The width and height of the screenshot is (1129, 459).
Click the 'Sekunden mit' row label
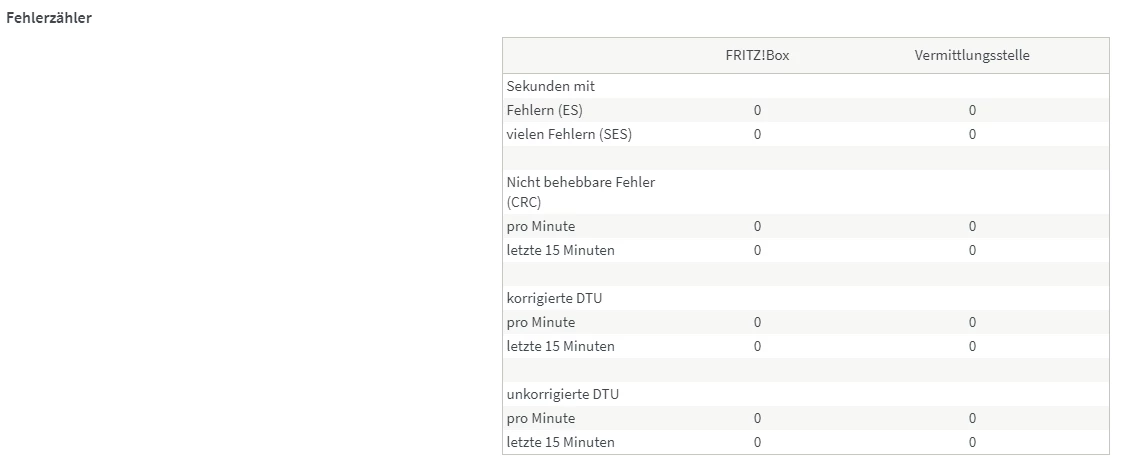[x=550, y=86]
